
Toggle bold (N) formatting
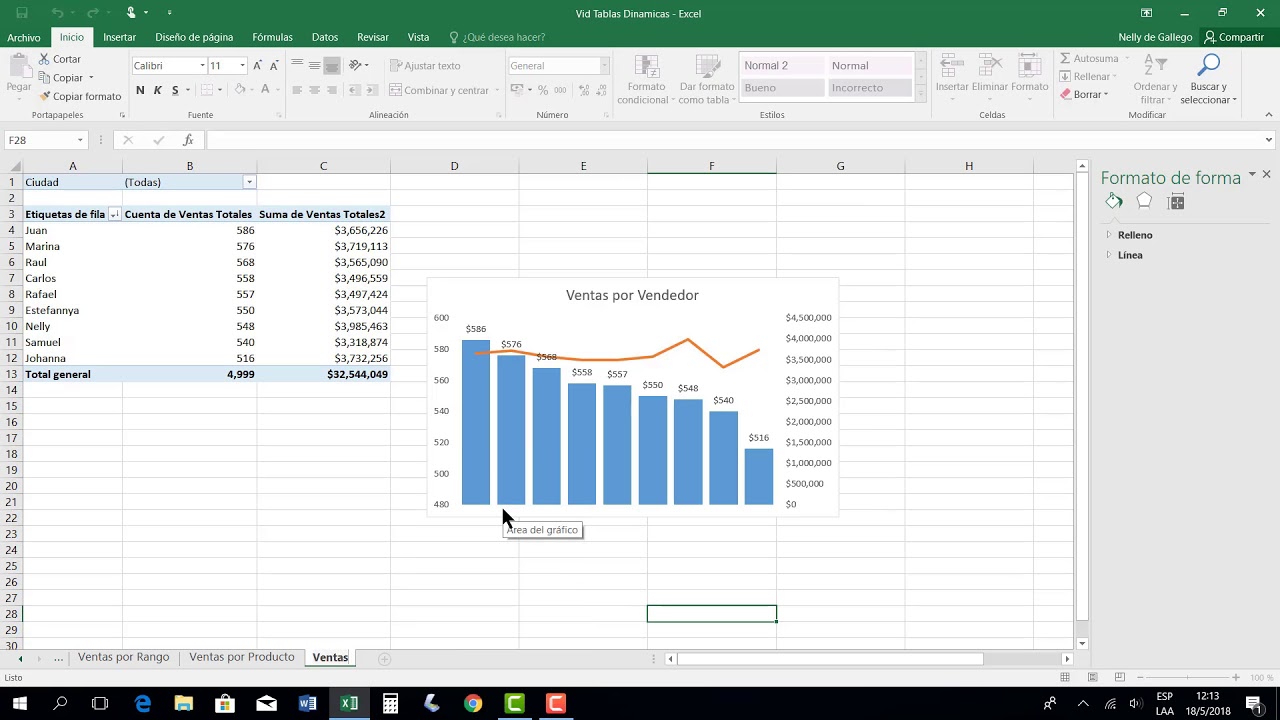(x=140, y=90)
